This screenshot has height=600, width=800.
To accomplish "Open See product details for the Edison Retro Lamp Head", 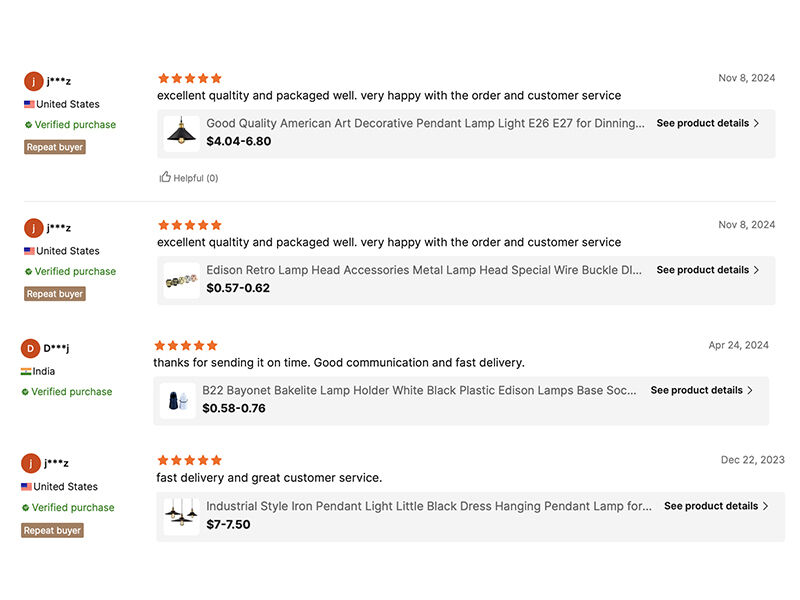I will click(x=706, y=269).
